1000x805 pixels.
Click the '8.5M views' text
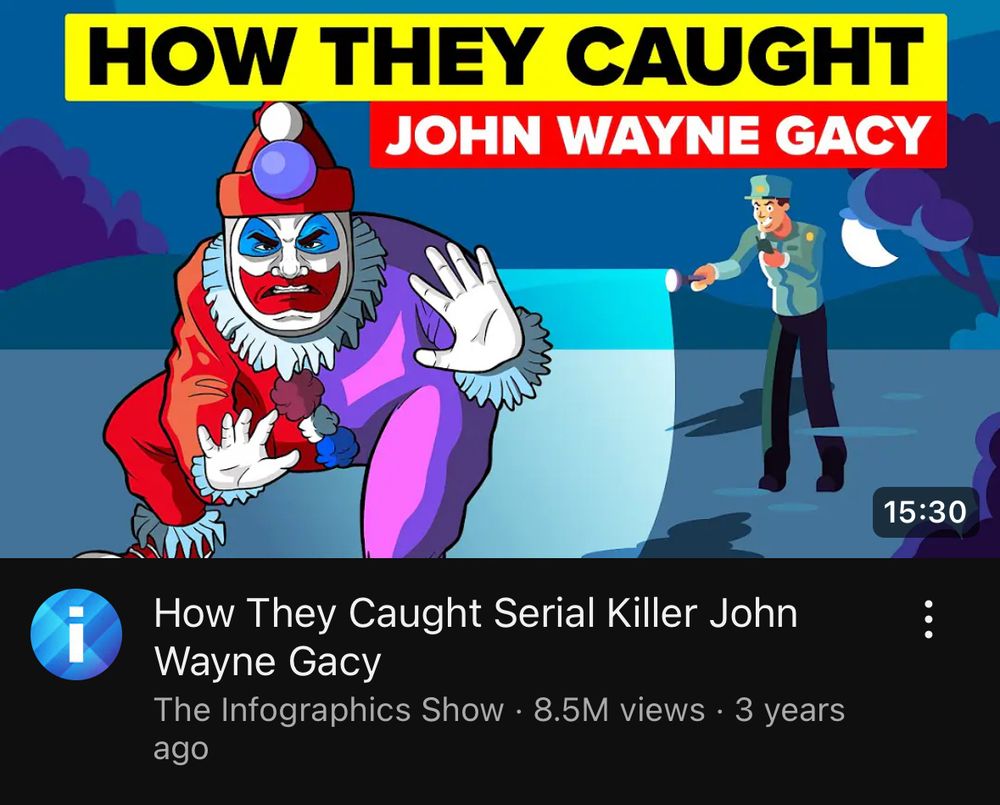pos(619,710)
